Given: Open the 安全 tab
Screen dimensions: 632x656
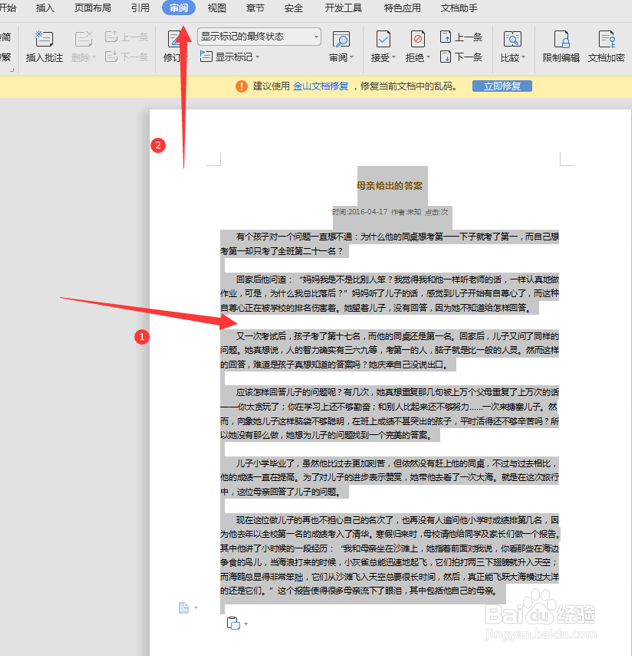Looking at the screenshot, I should point(294,8).
